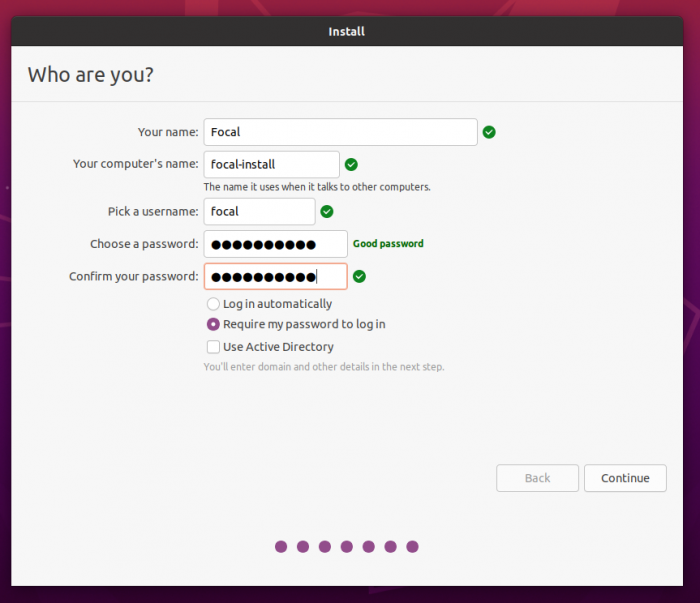The height and width of the screenshot is (603, 700).
Task: Click the green checkmark beside Your name
Action: pos(489,132)
